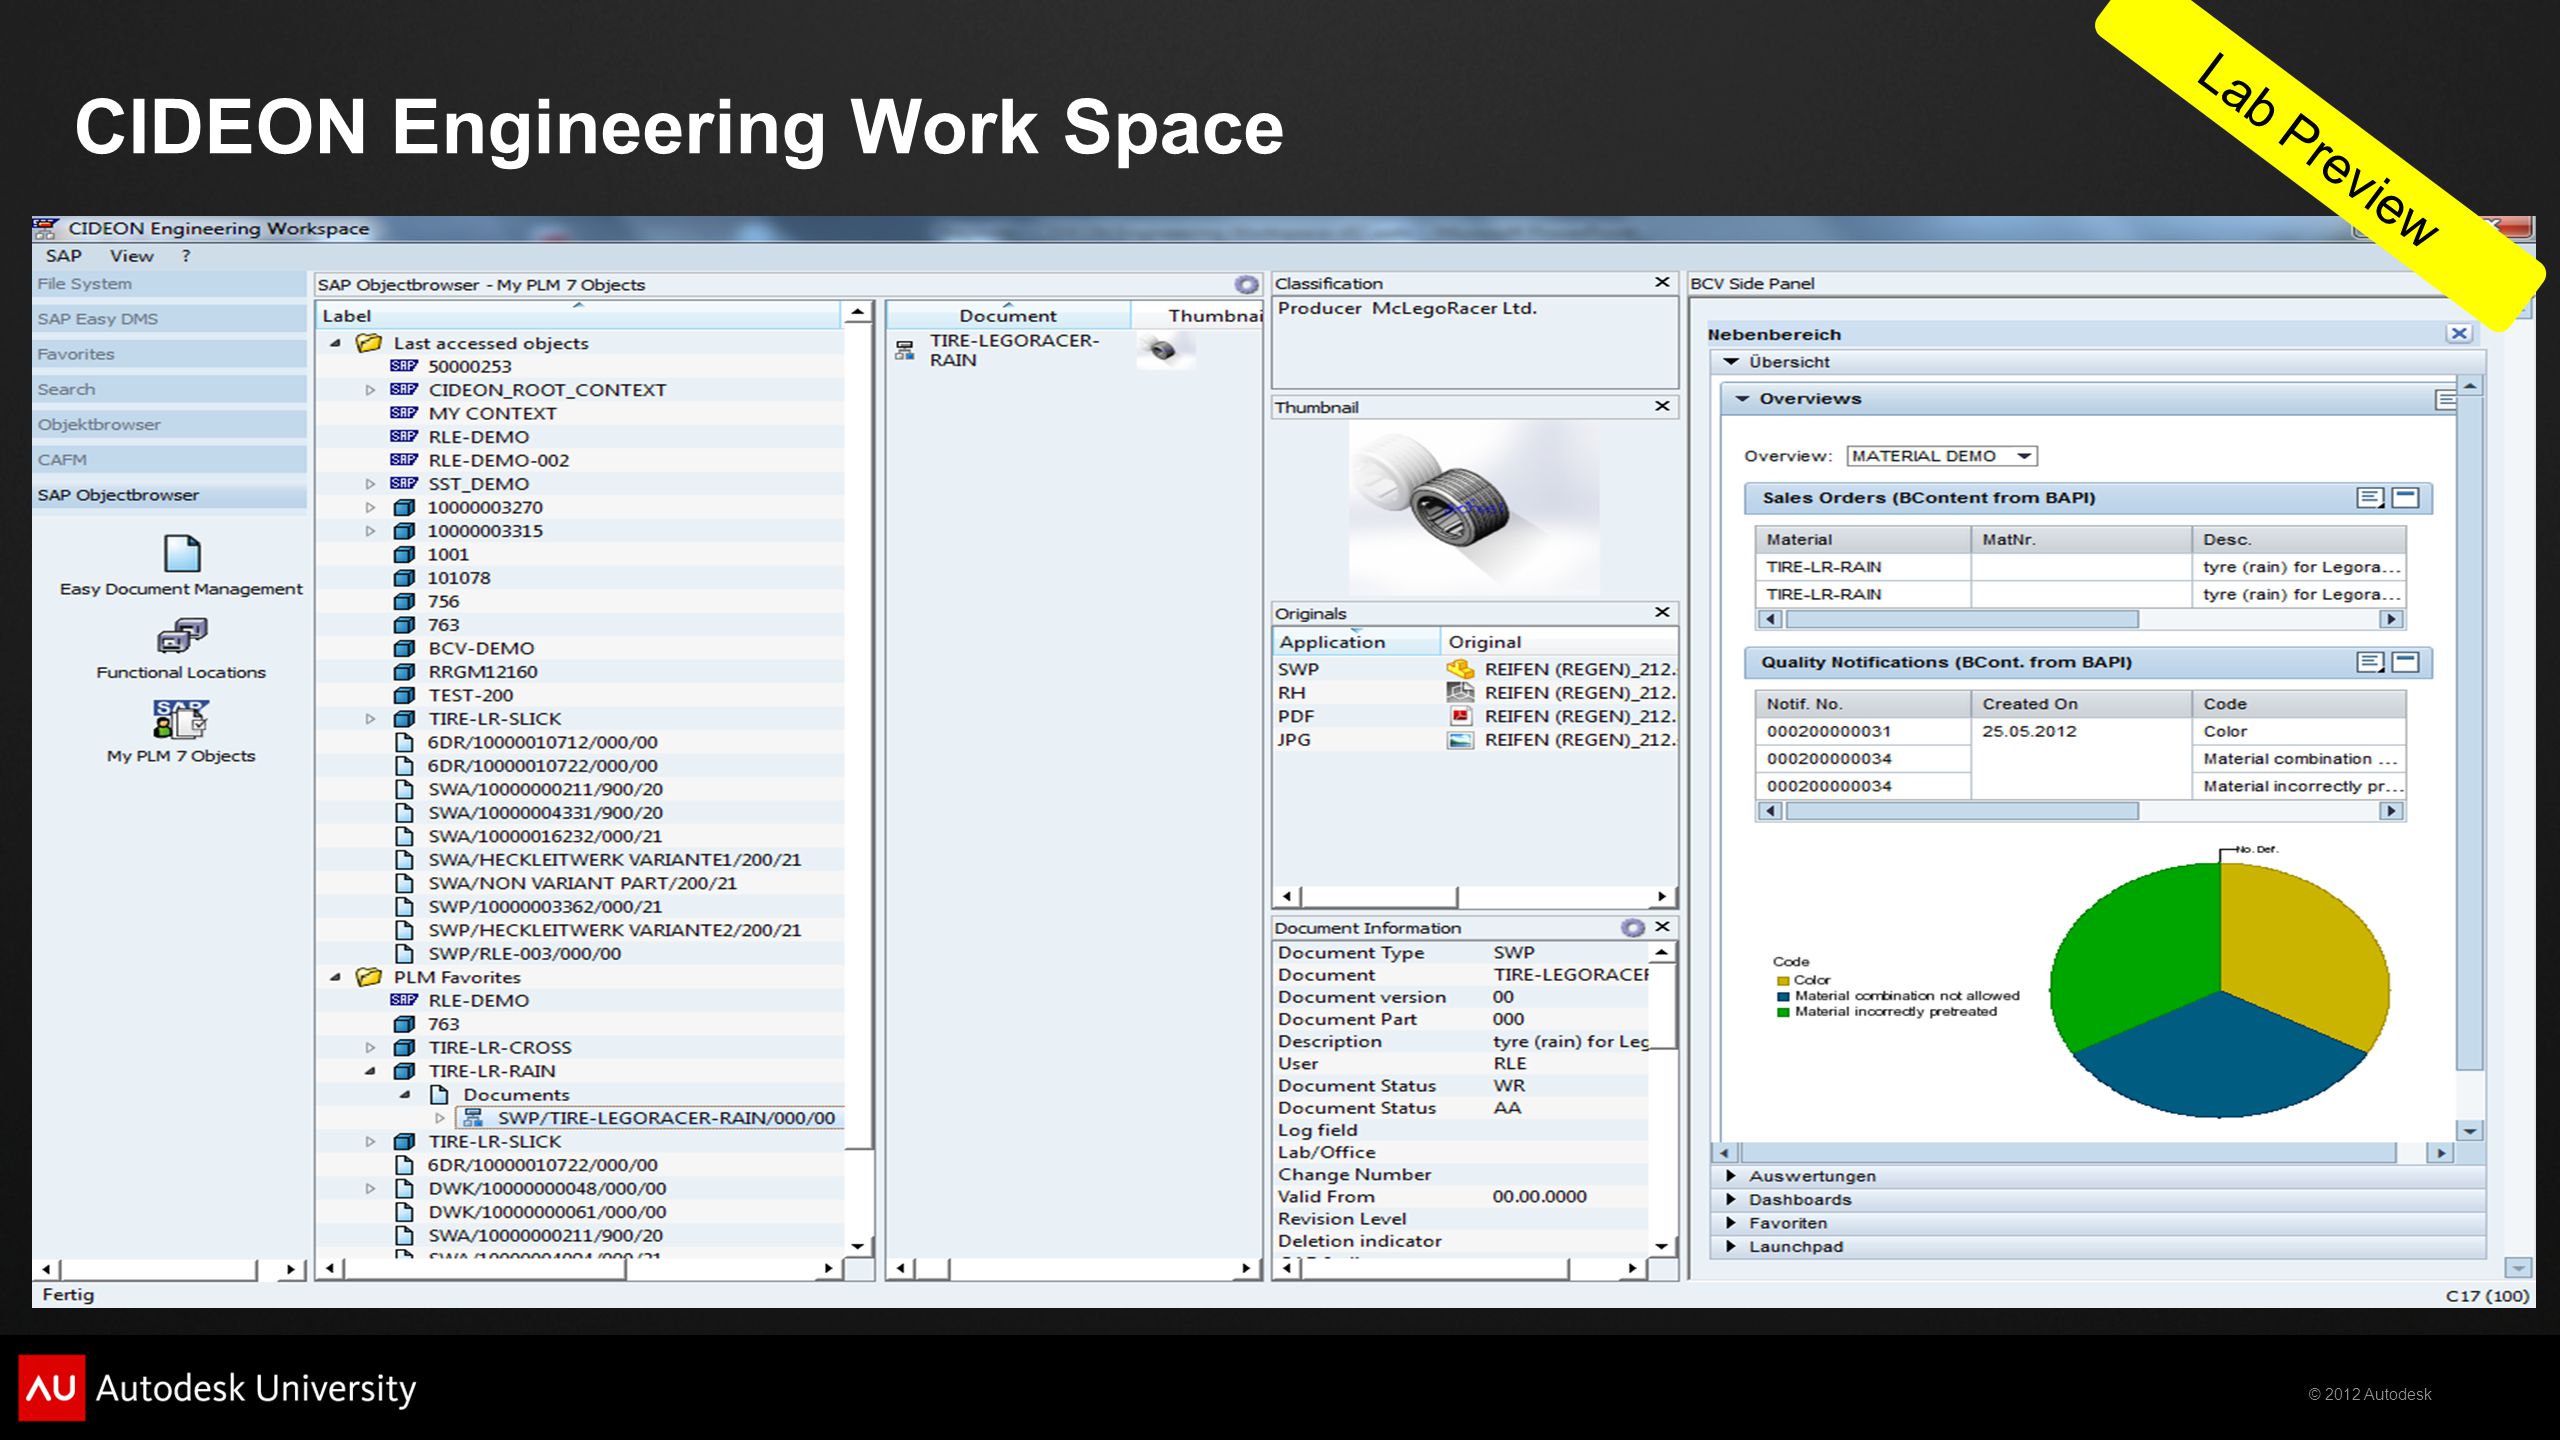Expand the SST_DEMO tree node
Screen dimensions: 2560x1440
[370, 484]
